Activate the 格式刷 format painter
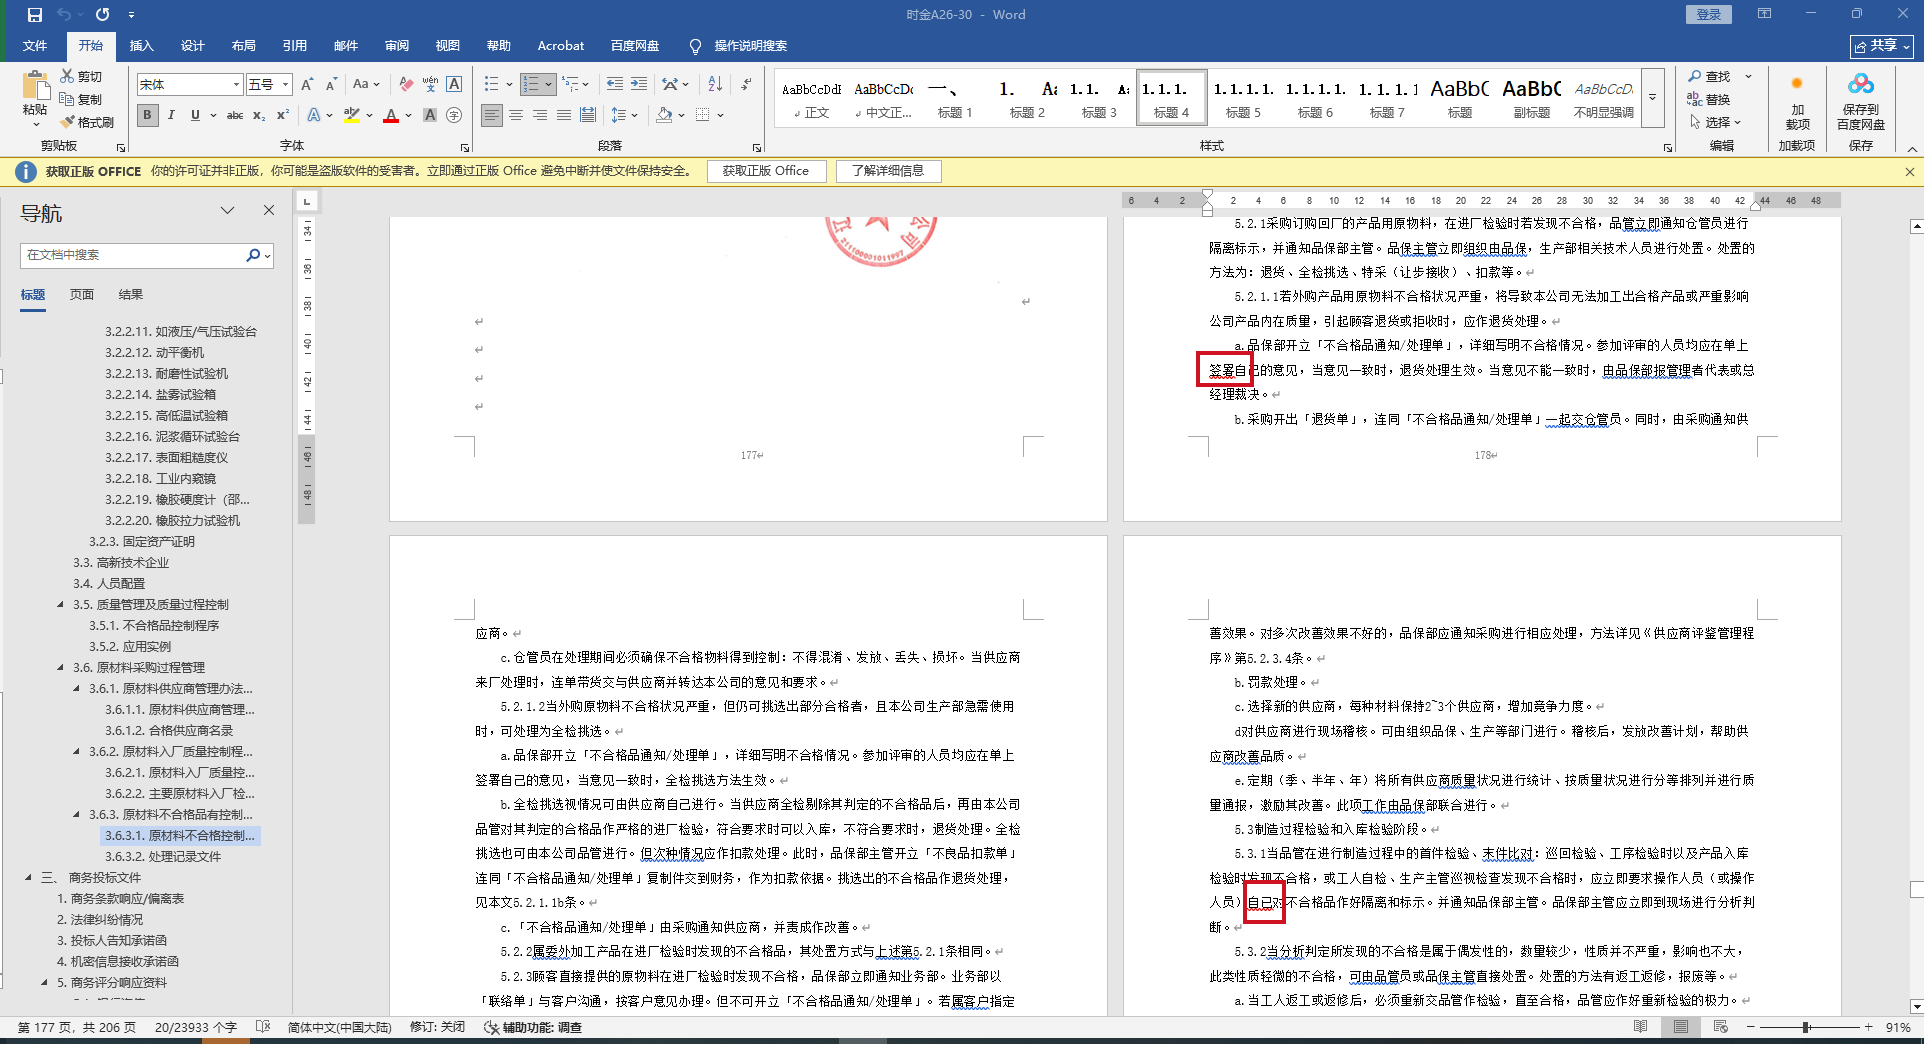 pos(87,122)
